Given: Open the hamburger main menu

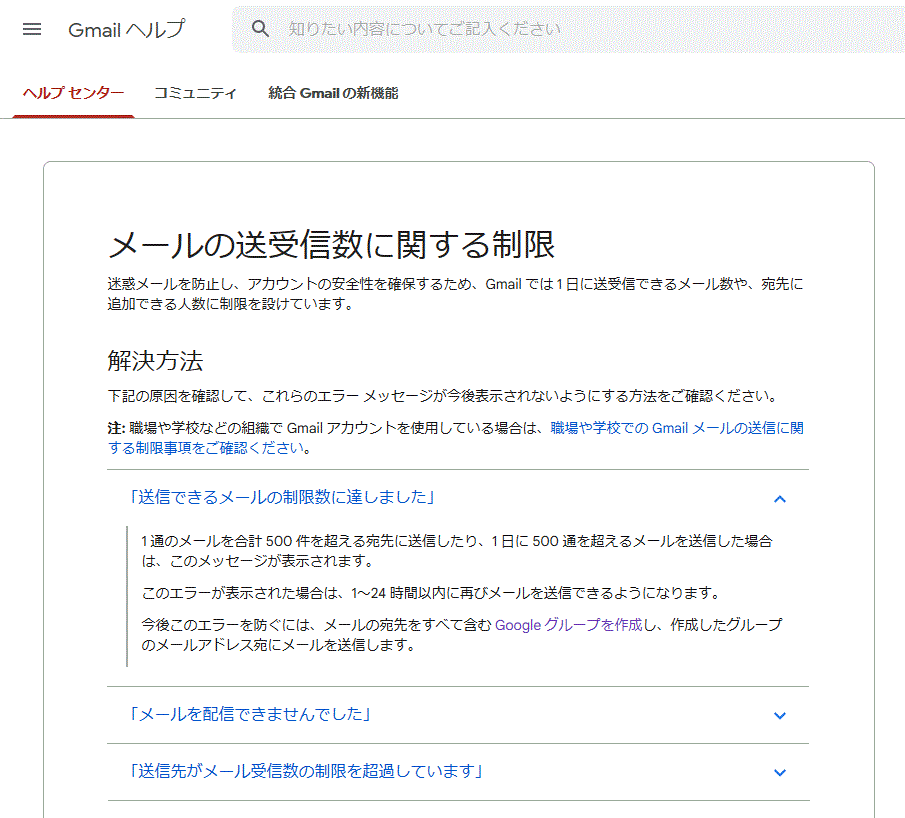Looking at the screenshot, I should pyautogui.click(x=32, y=29).
